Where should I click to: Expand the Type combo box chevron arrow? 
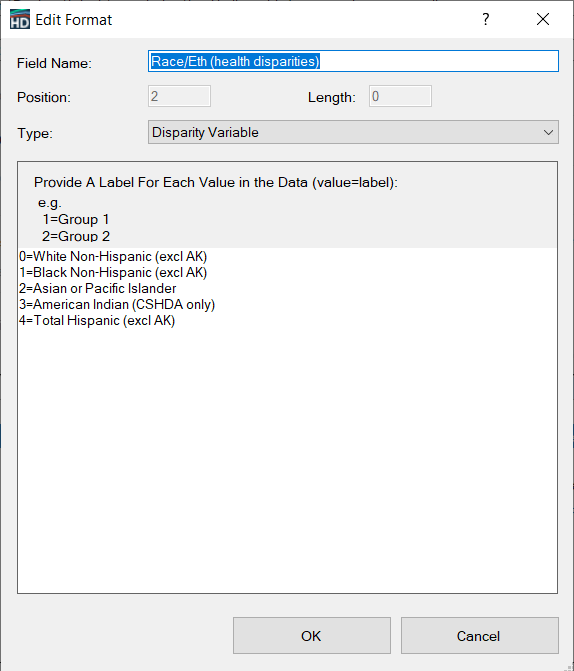548,133
